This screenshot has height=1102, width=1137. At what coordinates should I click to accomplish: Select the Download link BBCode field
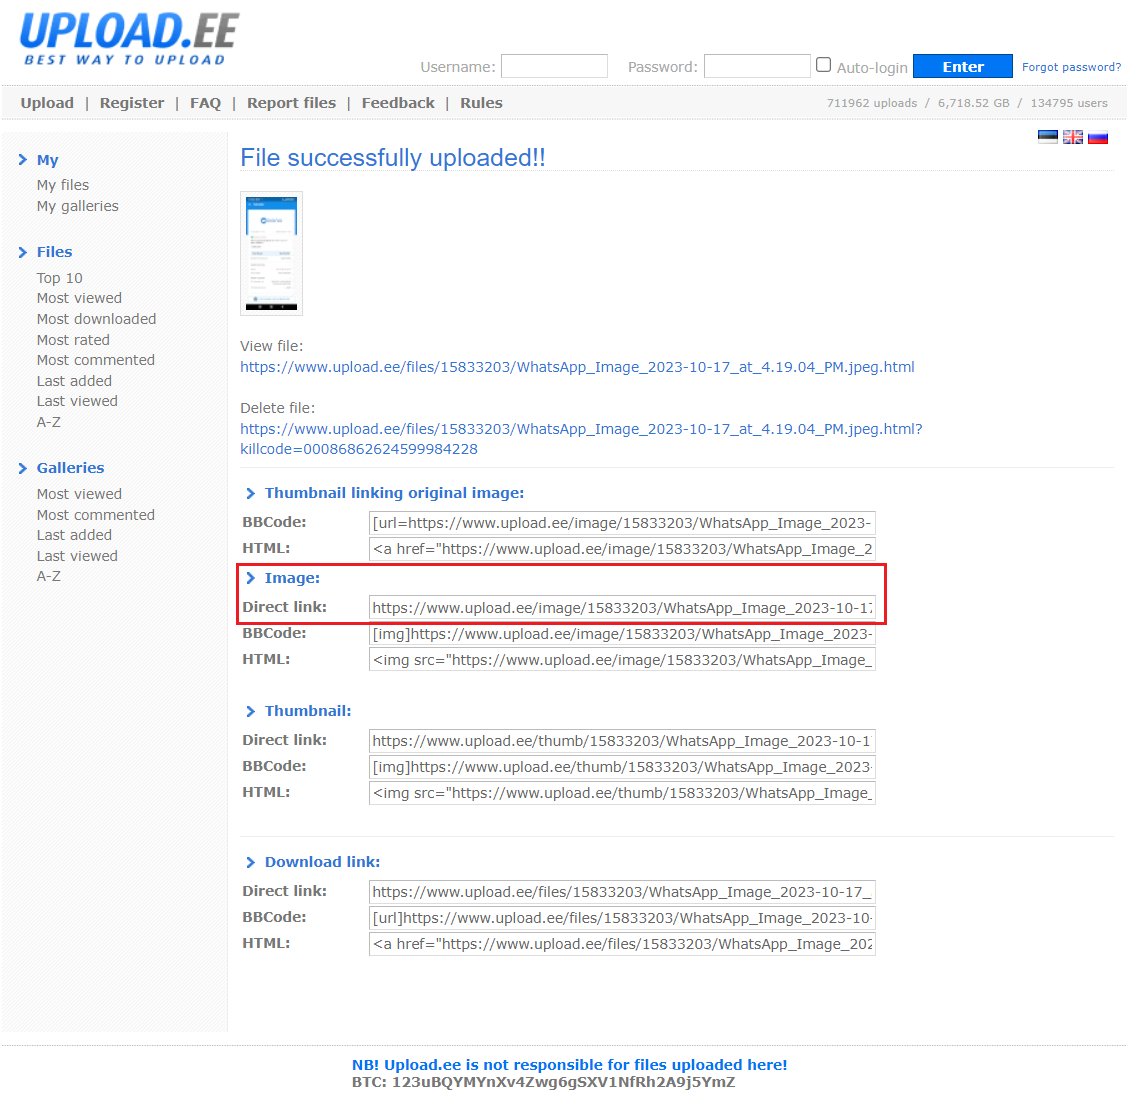[x=622, y=918]
